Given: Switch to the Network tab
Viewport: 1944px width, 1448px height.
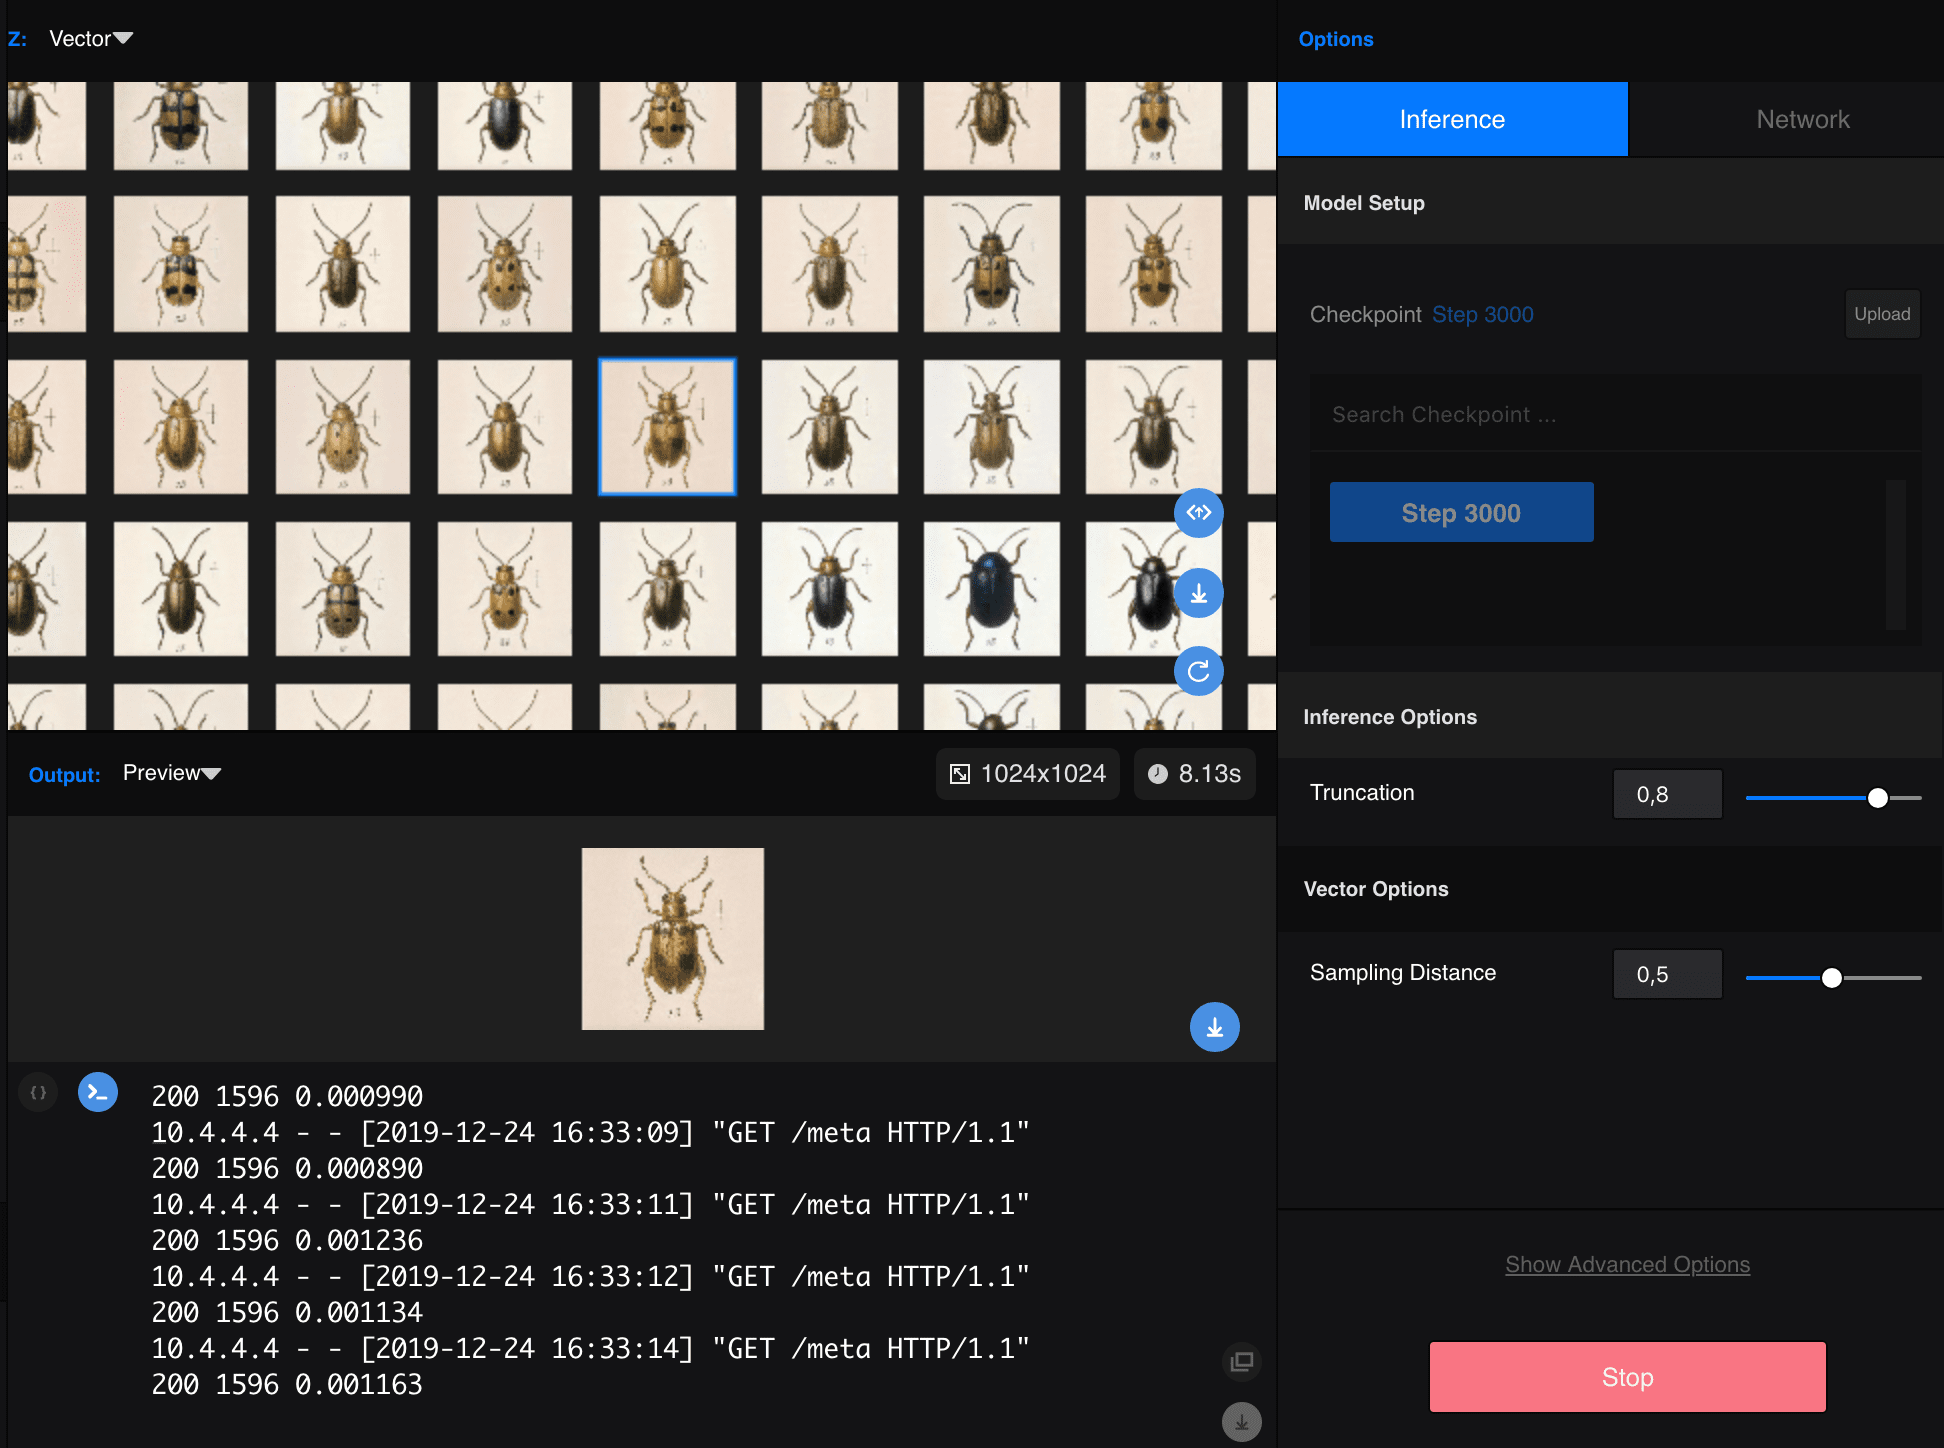Looking at the screenshot, I should click(1802, 118).
